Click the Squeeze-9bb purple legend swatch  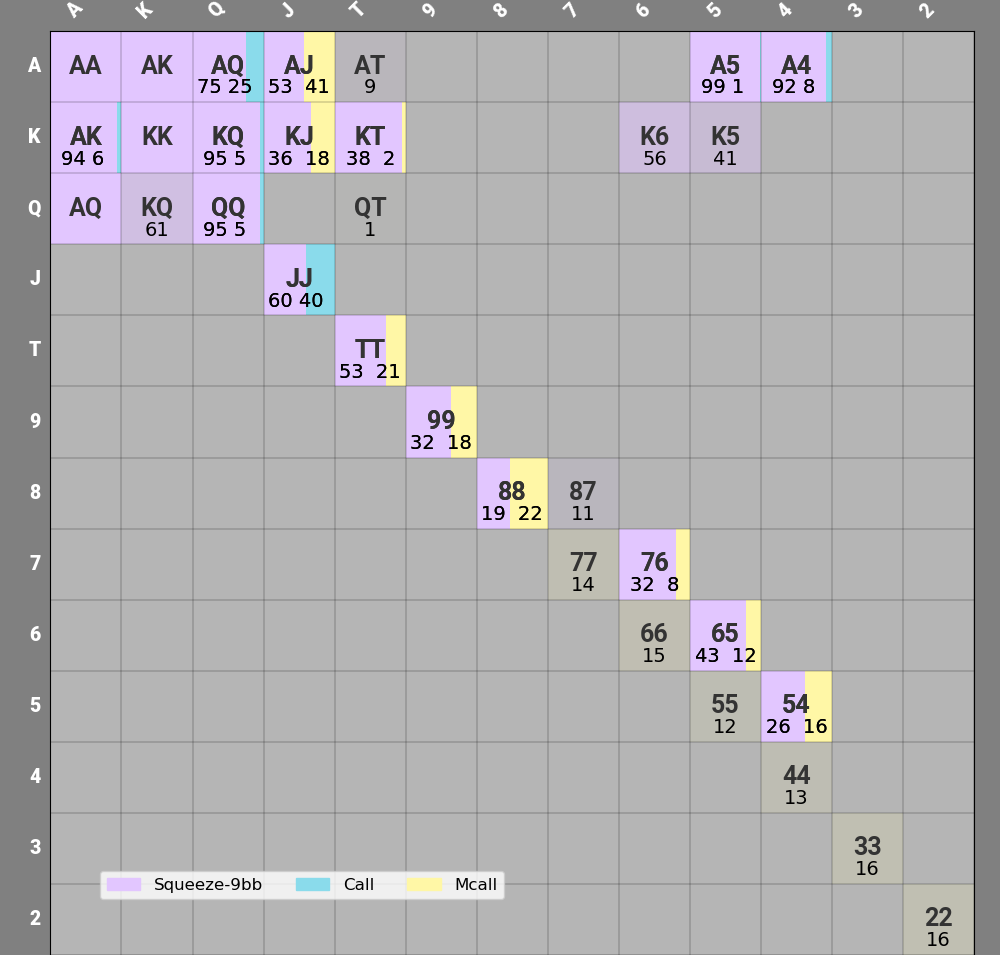(x=124, y=885)
